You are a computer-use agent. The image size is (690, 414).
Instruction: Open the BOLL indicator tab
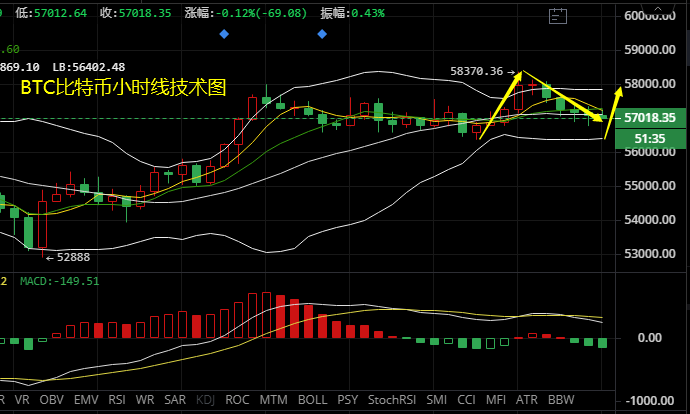point(312,399)
